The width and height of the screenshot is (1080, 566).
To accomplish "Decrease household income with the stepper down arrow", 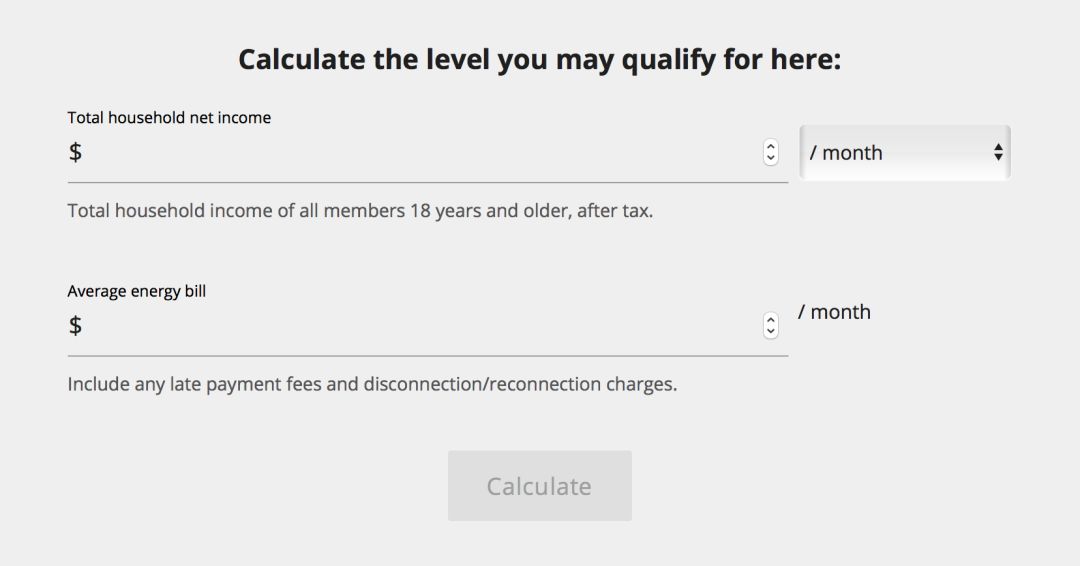I will coord(771,159).
